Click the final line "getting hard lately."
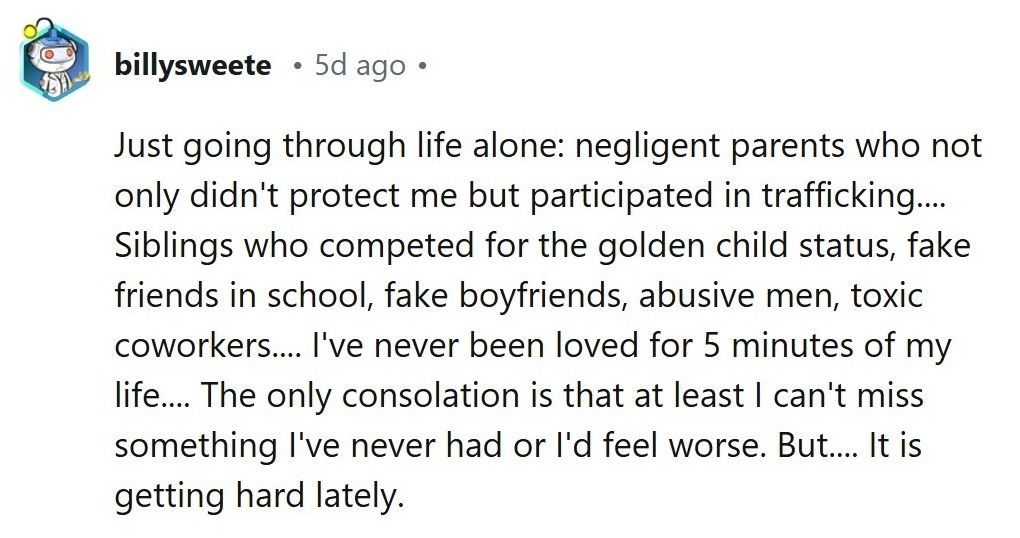Viewport: 1020px width, 538px height. 260,496
